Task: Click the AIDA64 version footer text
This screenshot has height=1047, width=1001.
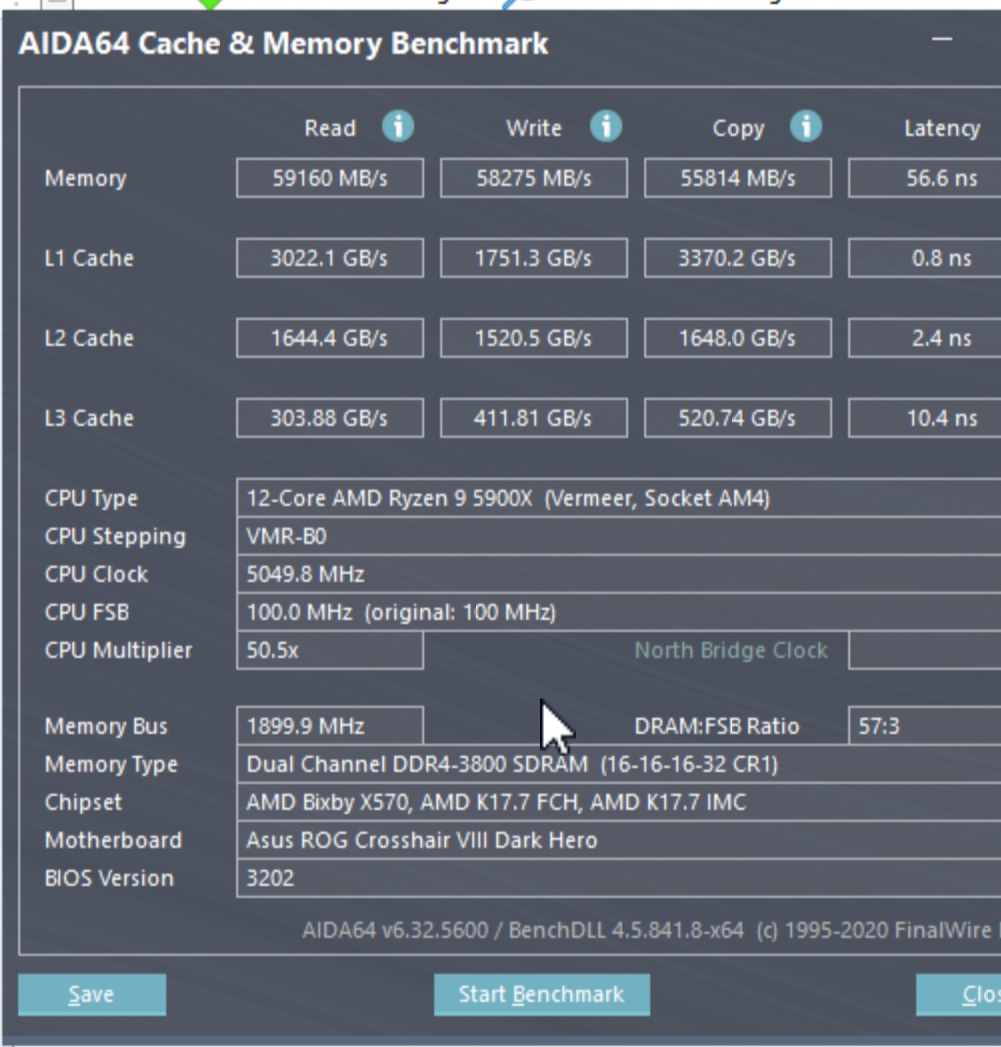Action: (x=651, y=930)
